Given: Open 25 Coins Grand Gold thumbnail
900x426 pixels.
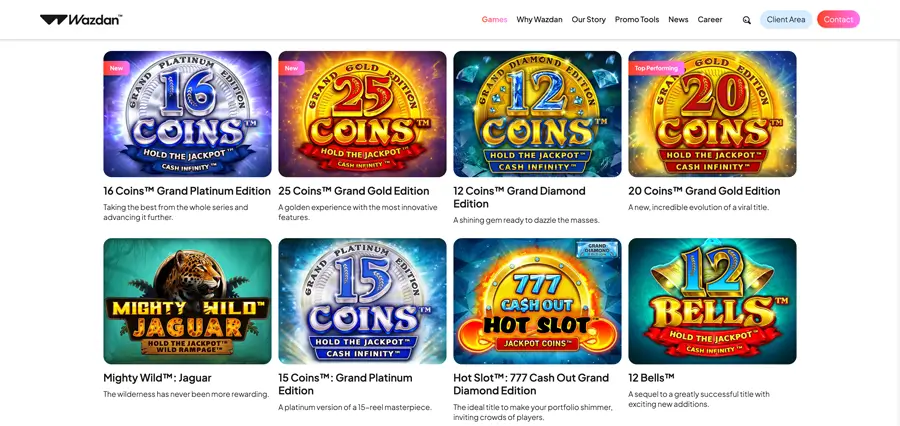Looking at the screenshot, I should pyautogui.click(x=362, y=114).
